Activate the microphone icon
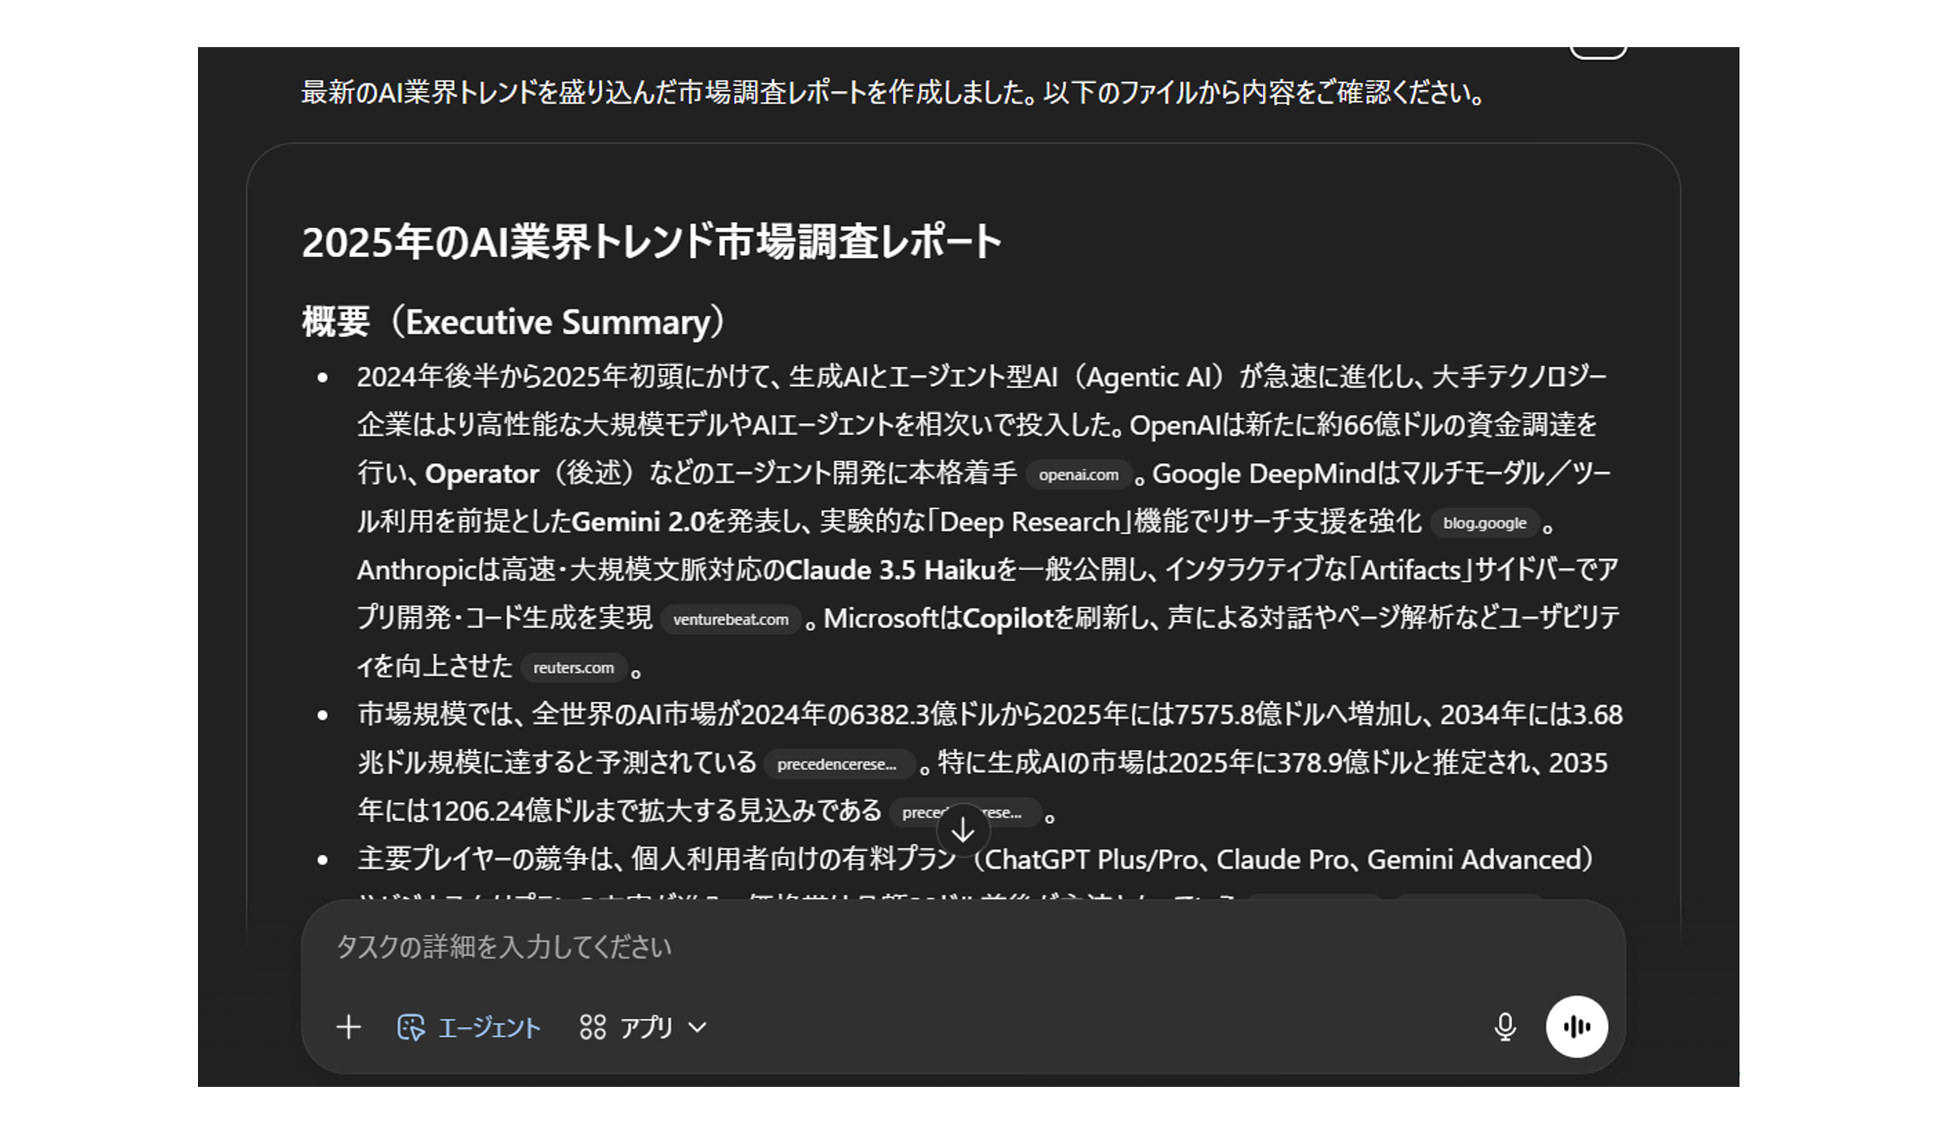 point(1504,1027)
